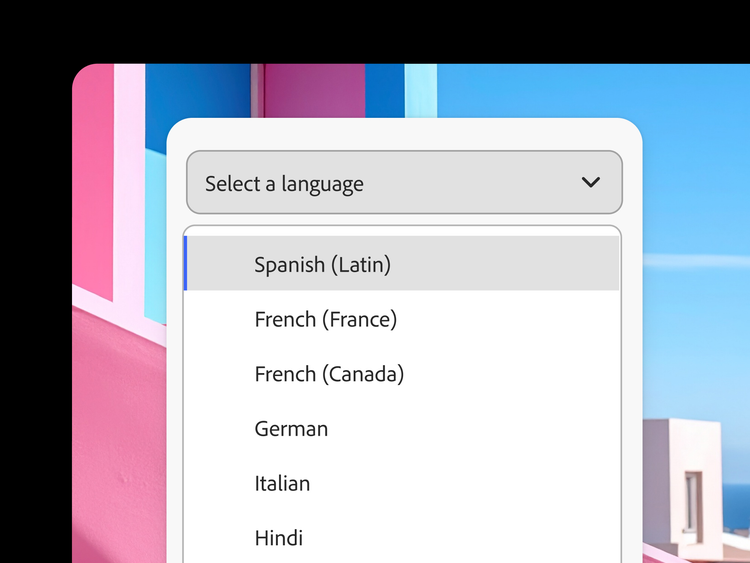Screen dimensions: 750x563
Task: Click the 'Select a language' placeholder text
Action: coord(284,184)
